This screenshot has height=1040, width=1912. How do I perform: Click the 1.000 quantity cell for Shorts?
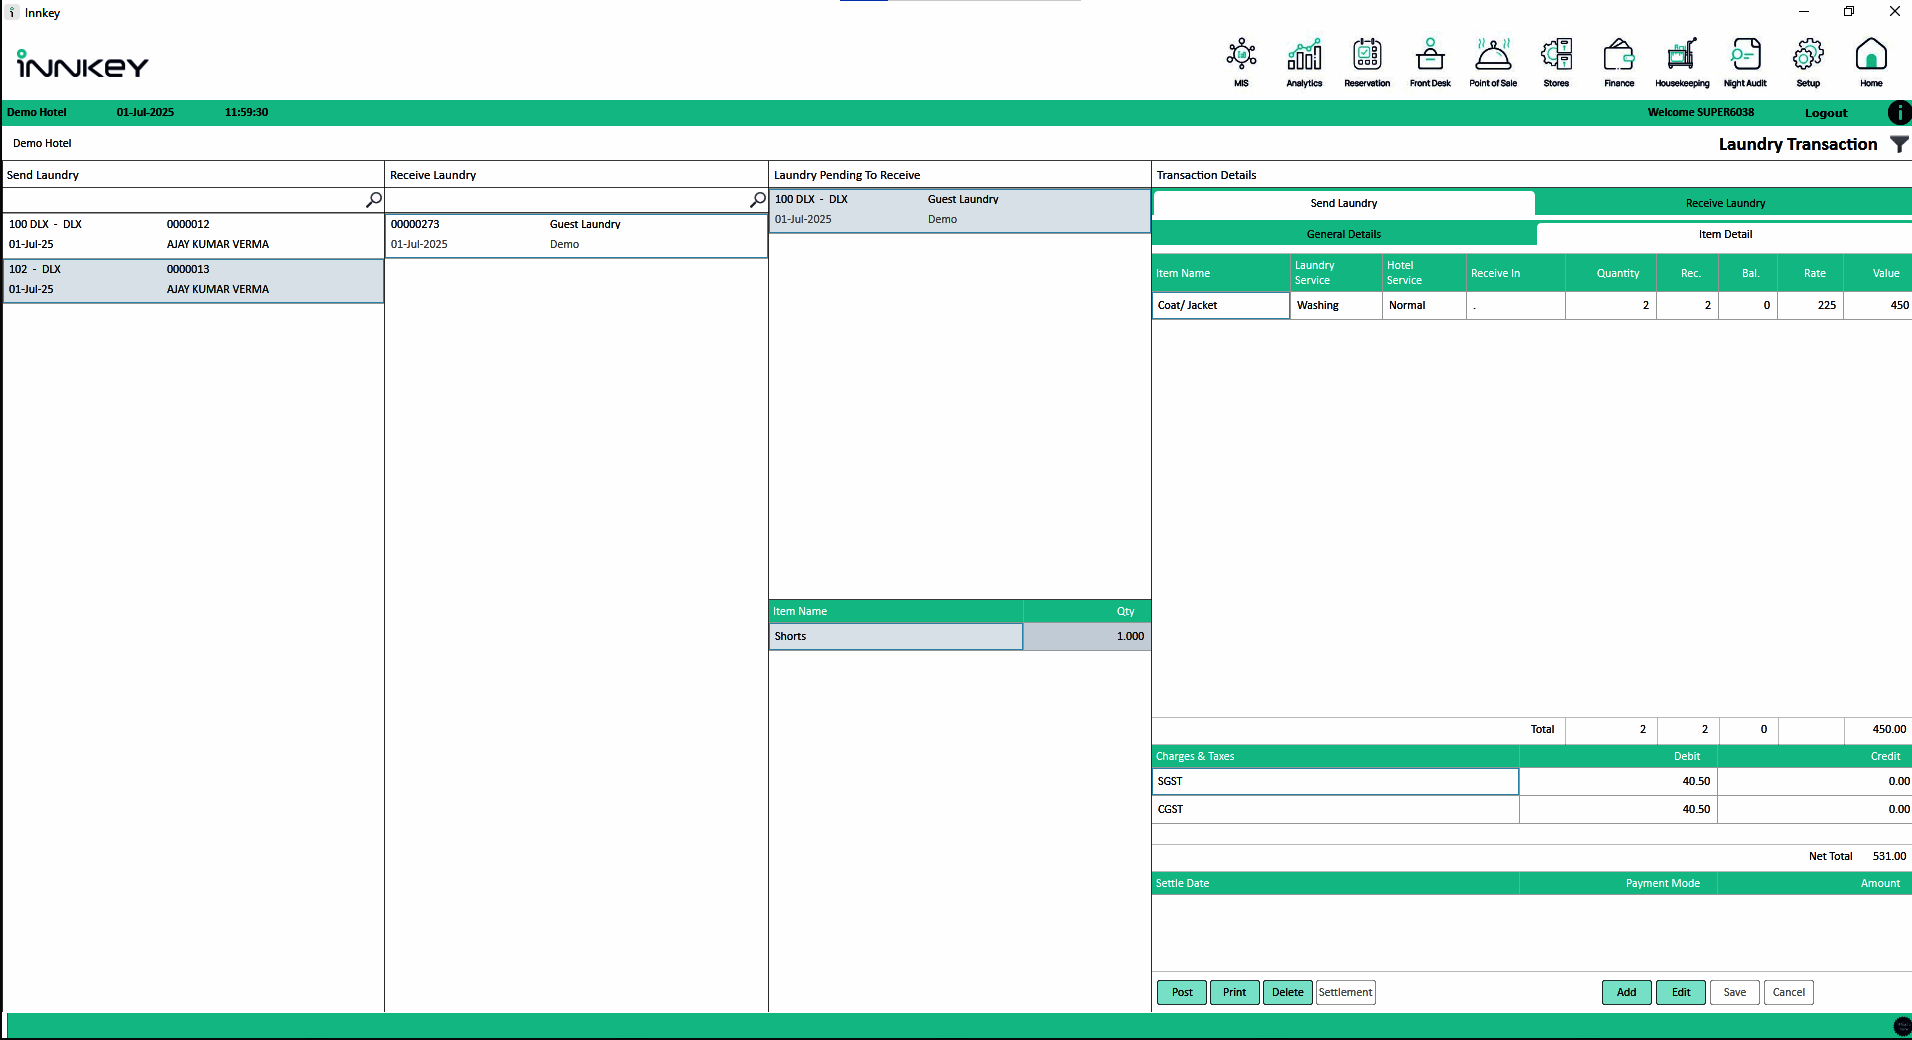[x=1087, y=636]
